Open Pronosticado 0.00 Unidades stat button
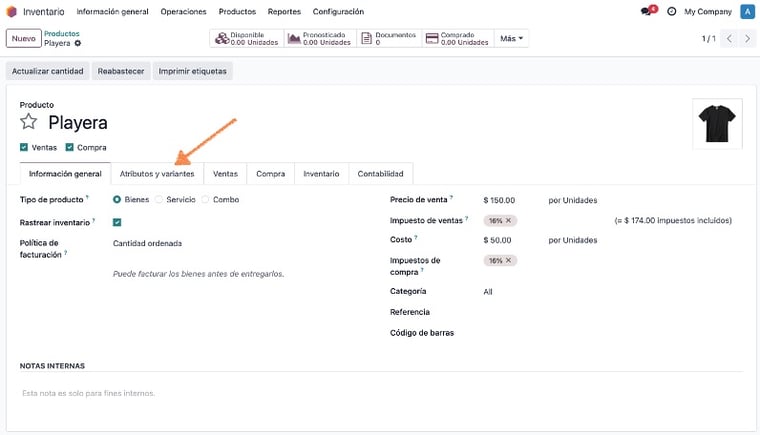 pos(320,38)
